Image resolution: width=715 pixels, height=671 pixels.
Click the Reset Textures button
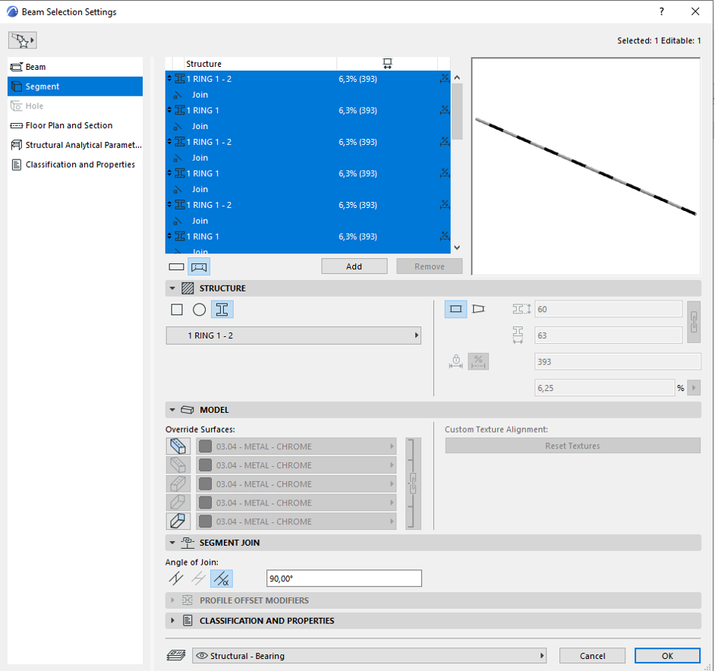pyautogui.click(x=573, y=446)
